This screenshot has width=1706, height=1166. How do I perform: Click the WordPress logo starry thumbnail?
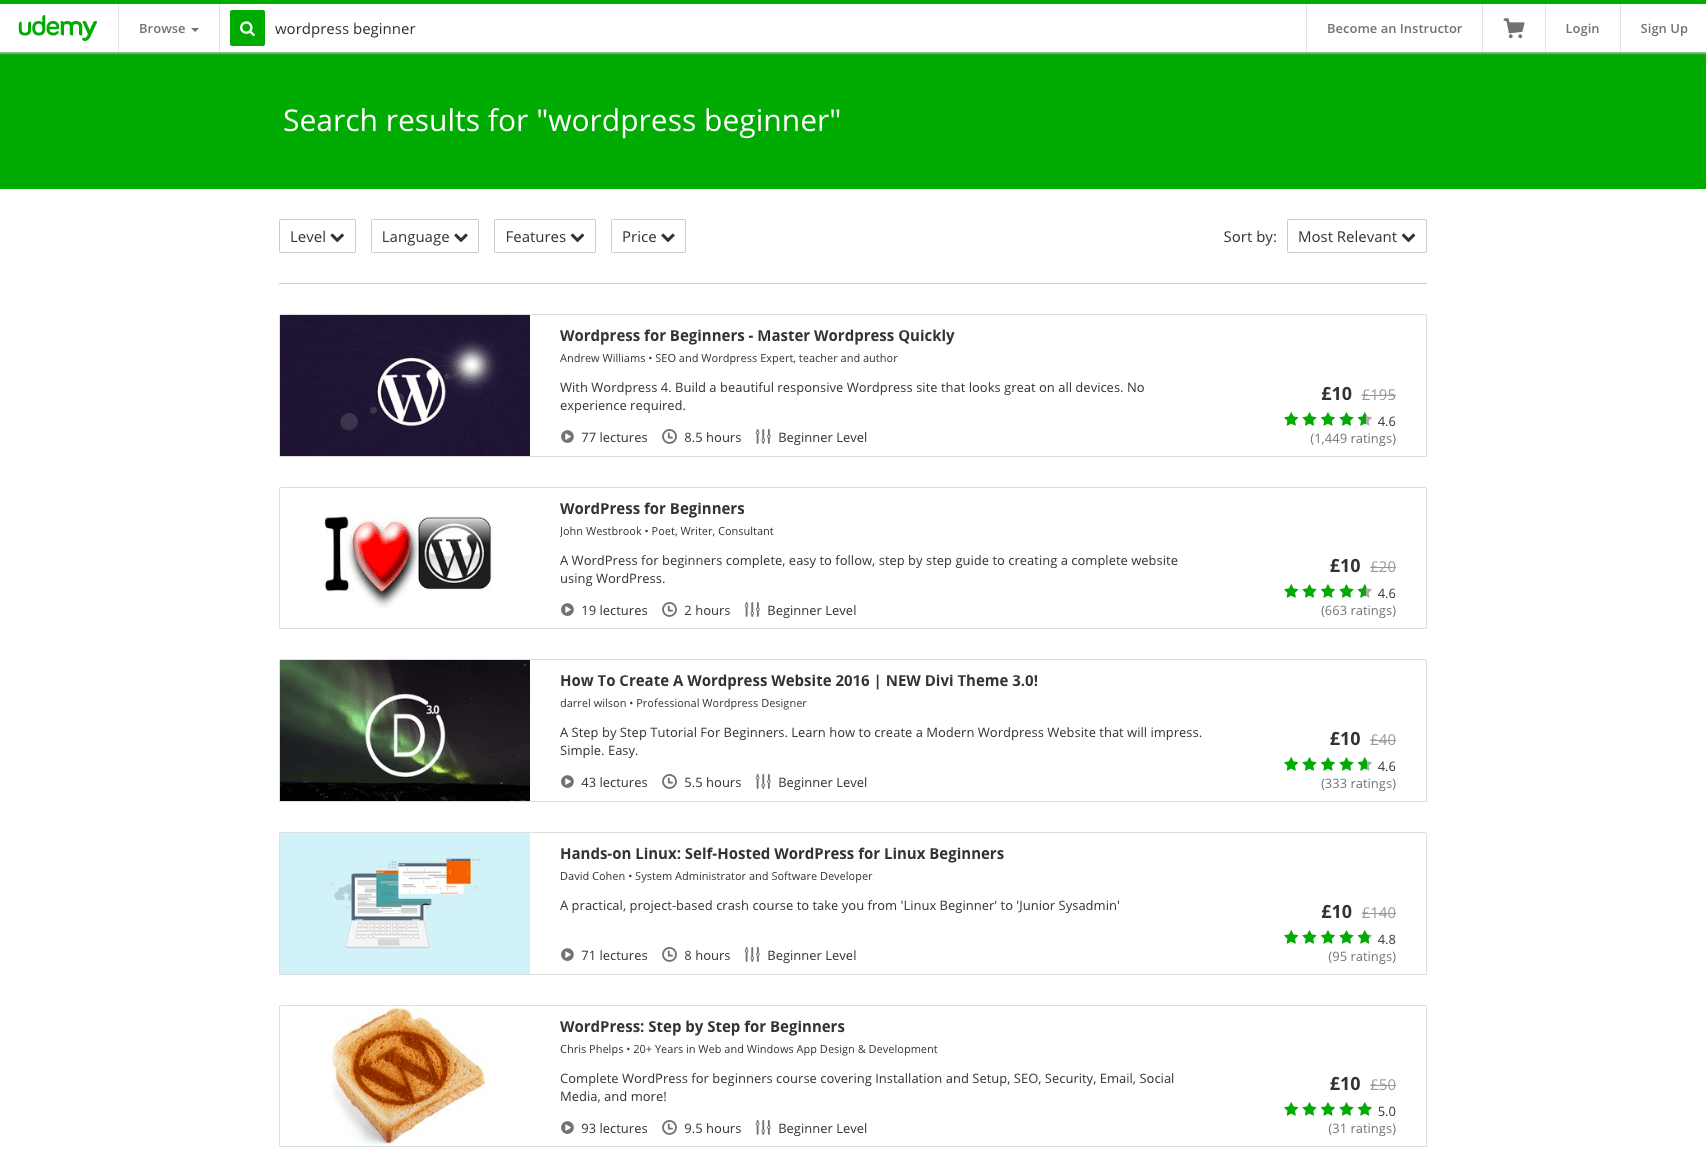click(405, 386)
